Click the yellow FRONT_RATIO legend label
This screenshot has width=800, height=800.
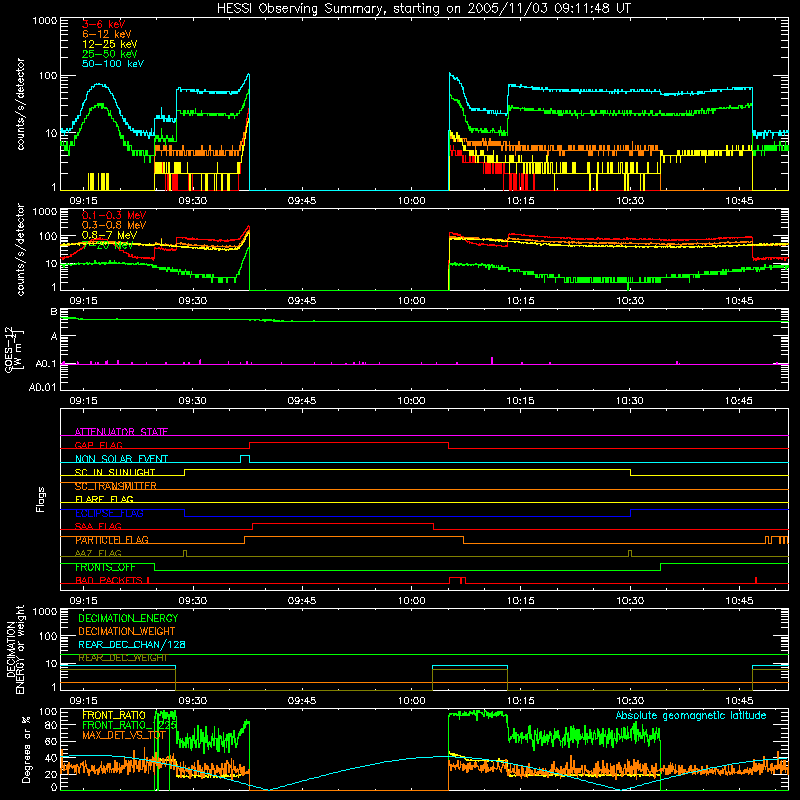114,715
